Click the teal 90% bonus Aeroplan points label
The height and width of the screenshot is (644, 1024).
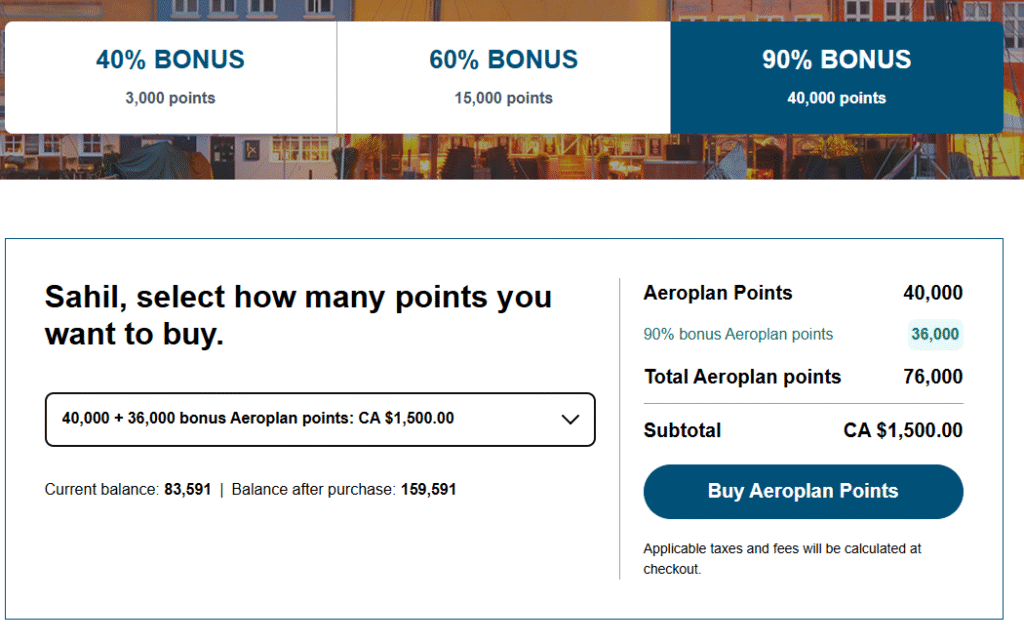tap(738, 334)
